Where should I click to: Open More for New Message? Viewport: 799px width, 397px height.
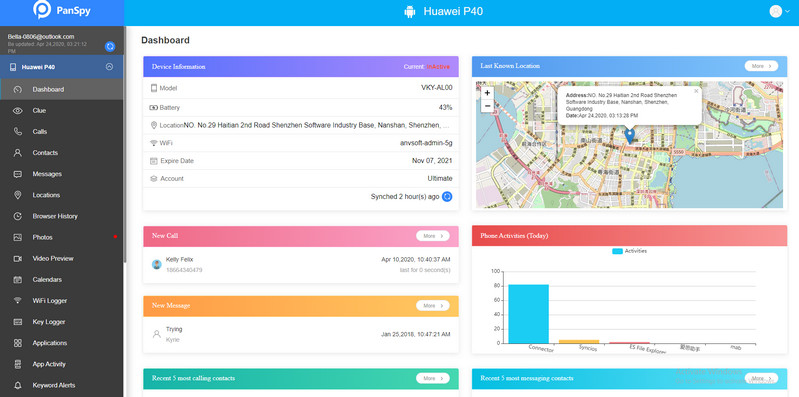coord(433,306)
